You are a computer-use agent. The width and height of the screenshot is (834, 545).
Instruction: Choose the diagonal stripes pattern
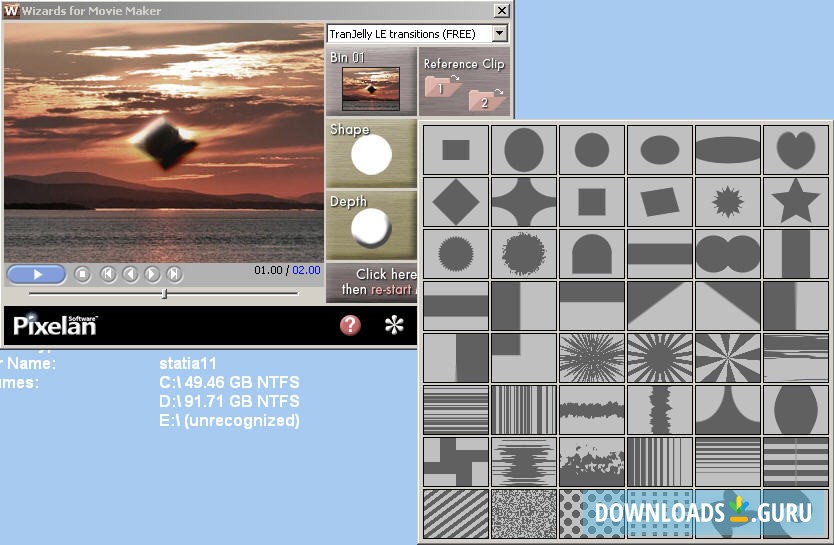click(x=456, y=514)
